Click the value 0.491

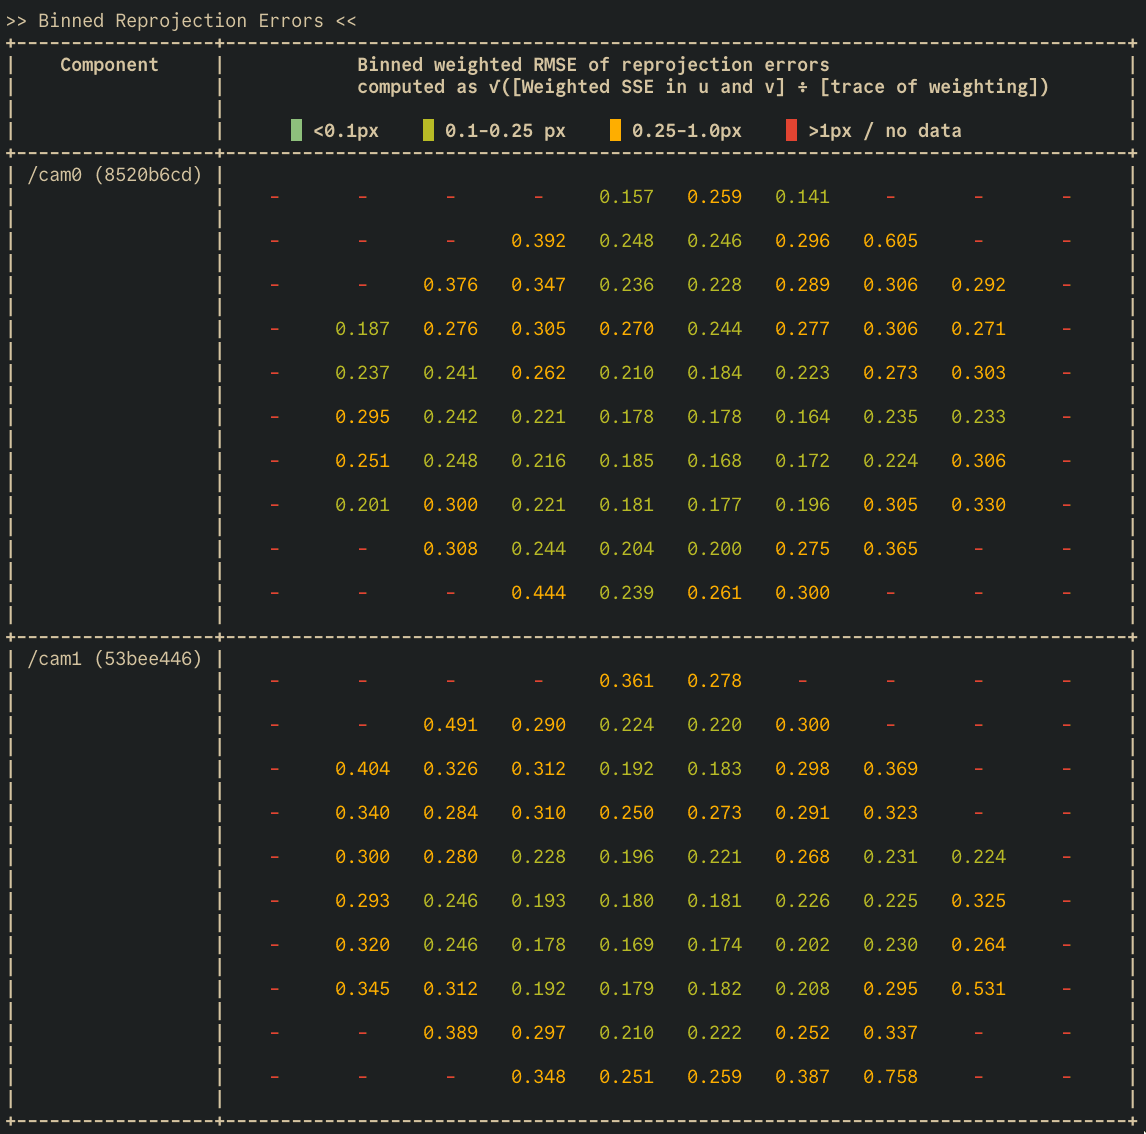tap(450, 725)
